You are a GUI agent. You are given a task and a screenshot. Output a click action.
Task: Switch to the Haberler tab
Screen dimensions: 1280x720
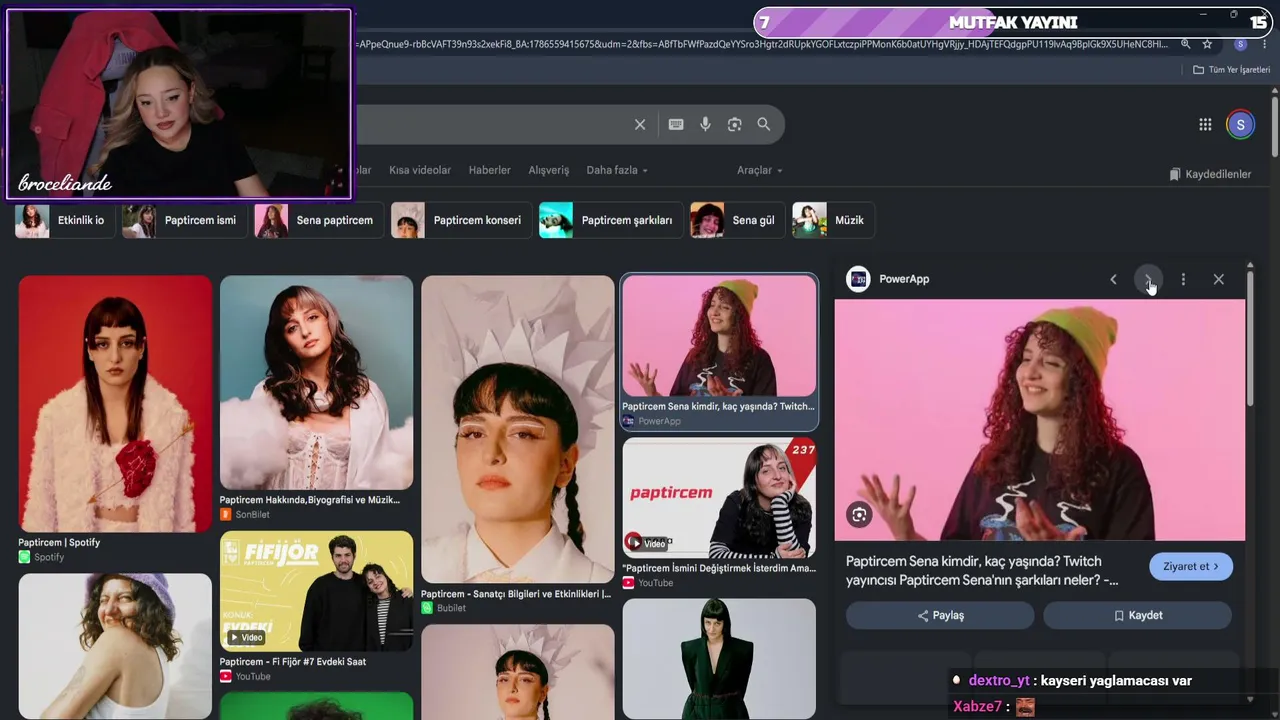(490, 170)
